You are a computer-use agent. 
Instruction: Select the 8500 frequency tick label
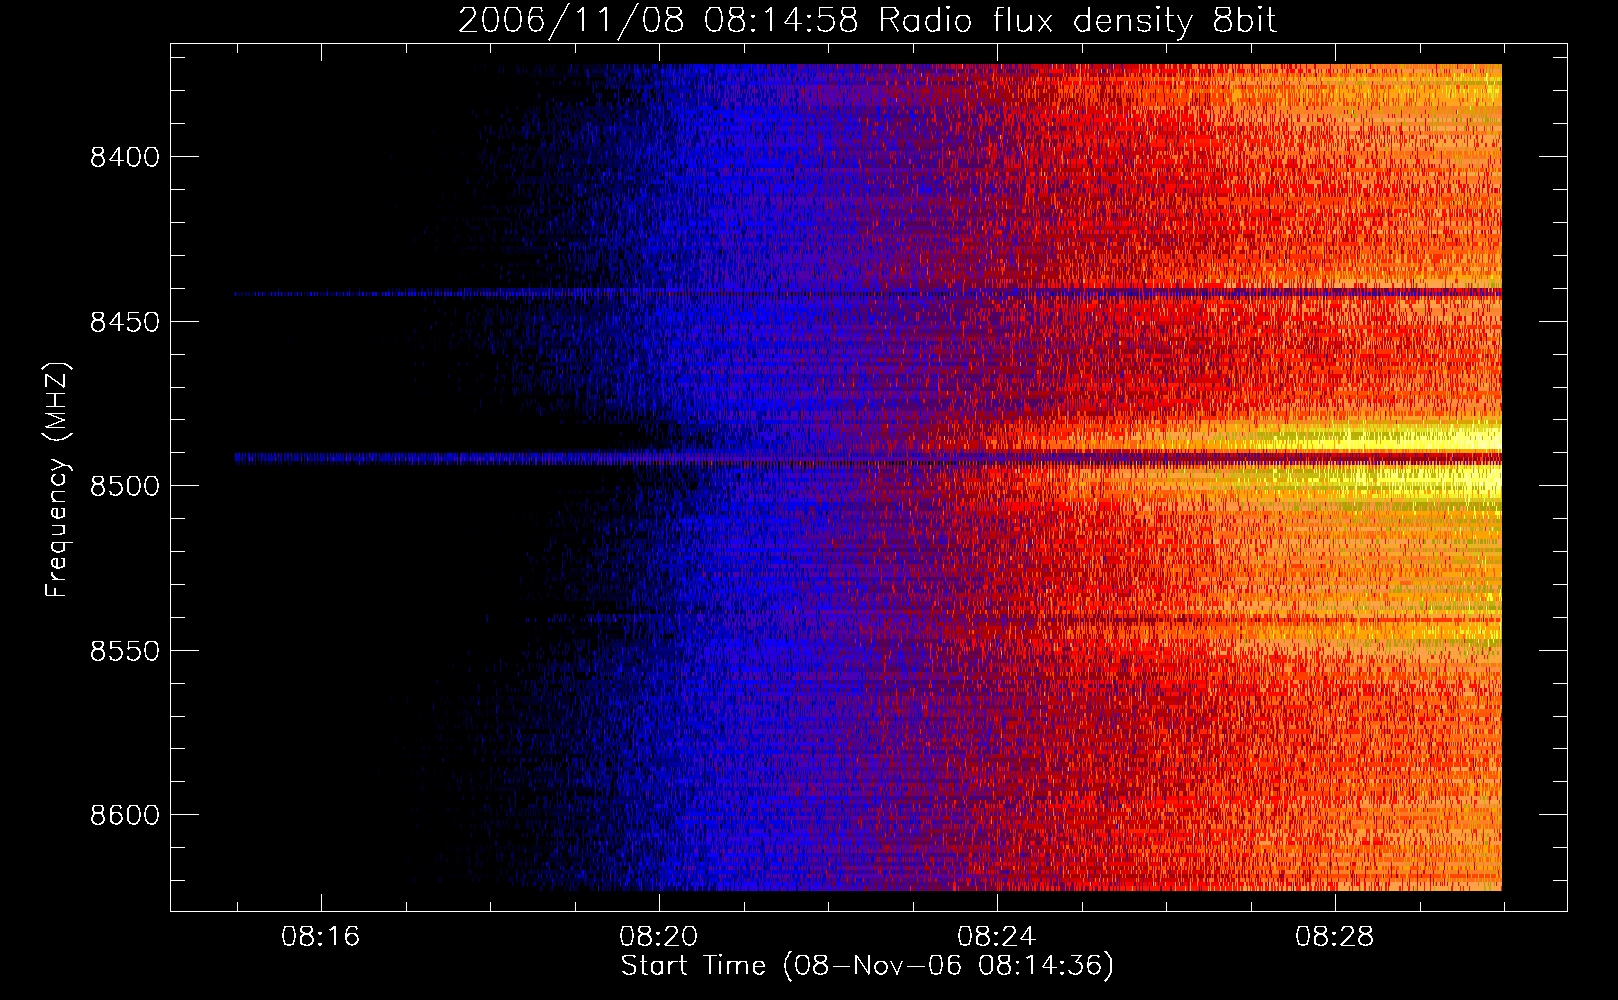click(x=125, y=486)
